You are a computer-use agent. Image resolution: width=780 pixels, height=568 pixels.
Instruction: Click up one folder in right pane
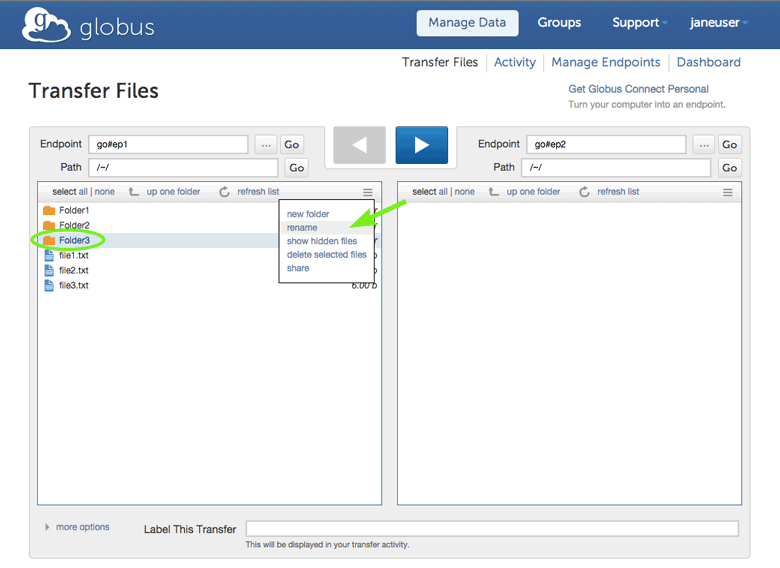click(533, 191)
